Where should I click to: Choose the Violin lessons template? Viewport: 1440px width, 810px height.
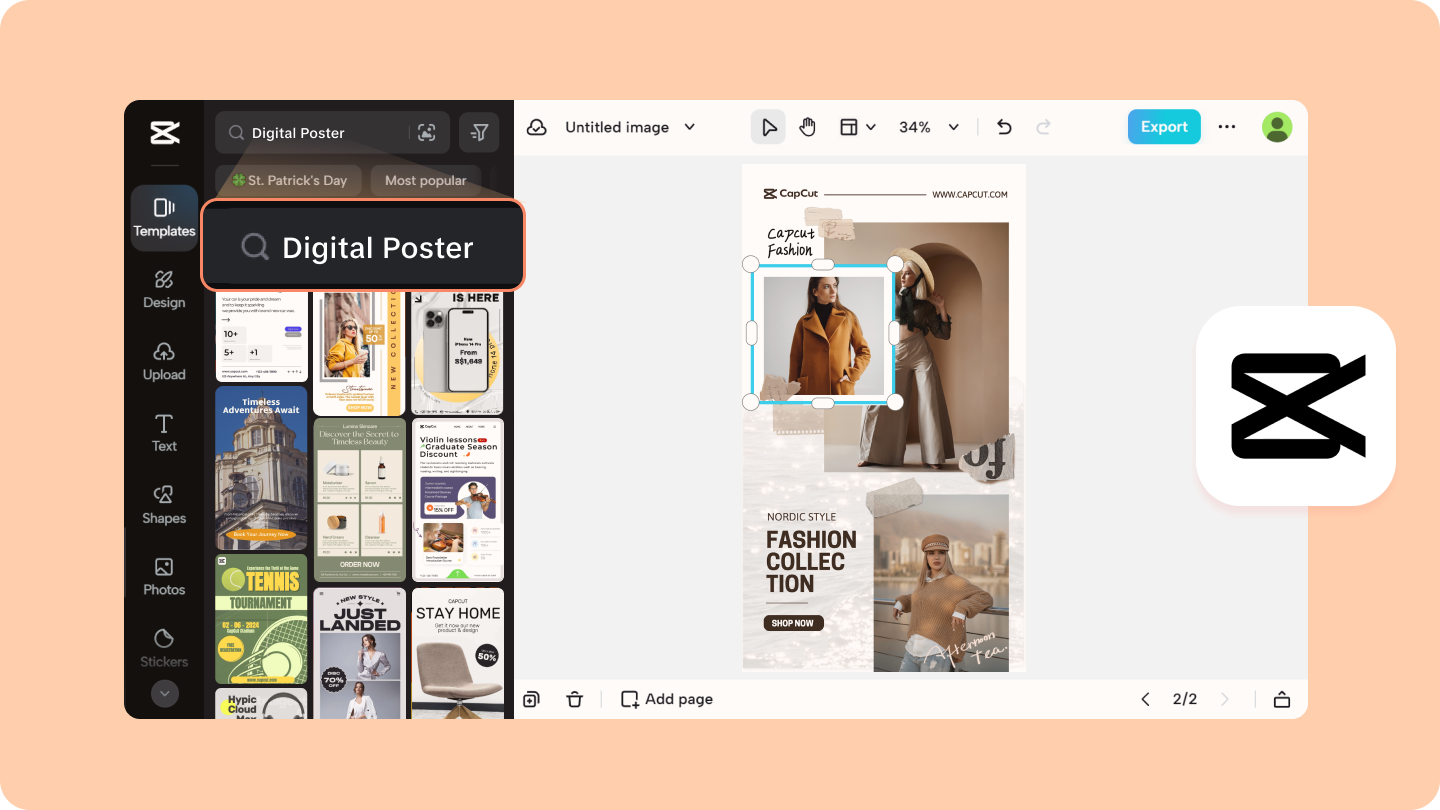[x=458, y=500]
